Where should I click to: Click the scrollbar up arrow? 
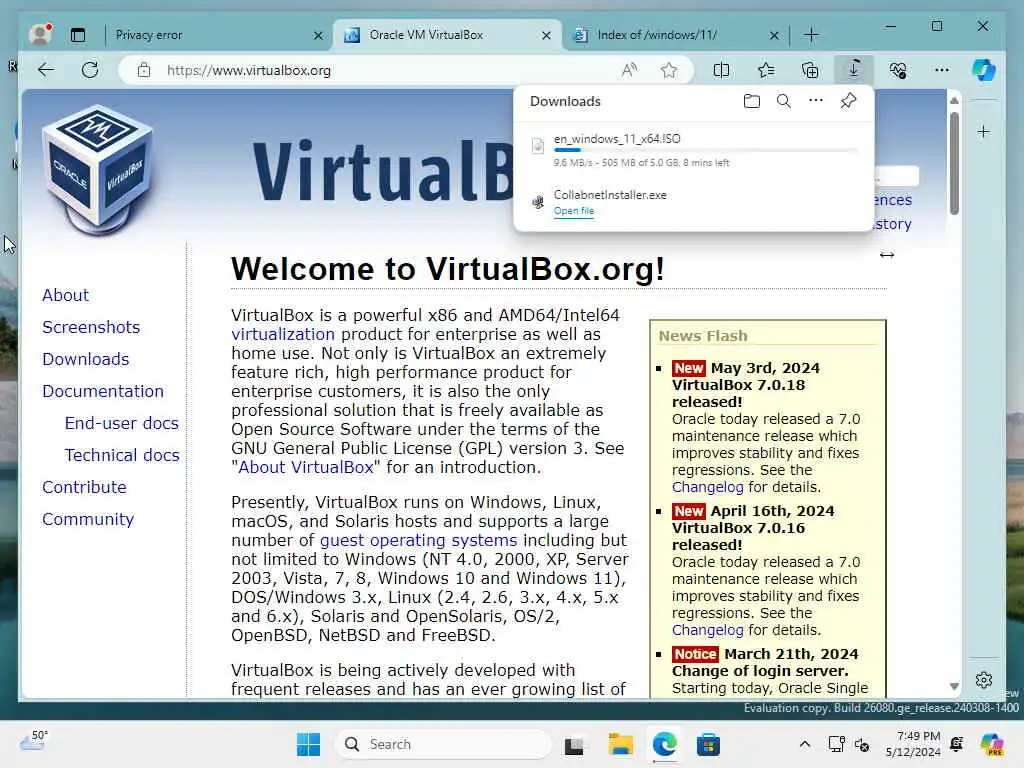click(x=954, y=101)
